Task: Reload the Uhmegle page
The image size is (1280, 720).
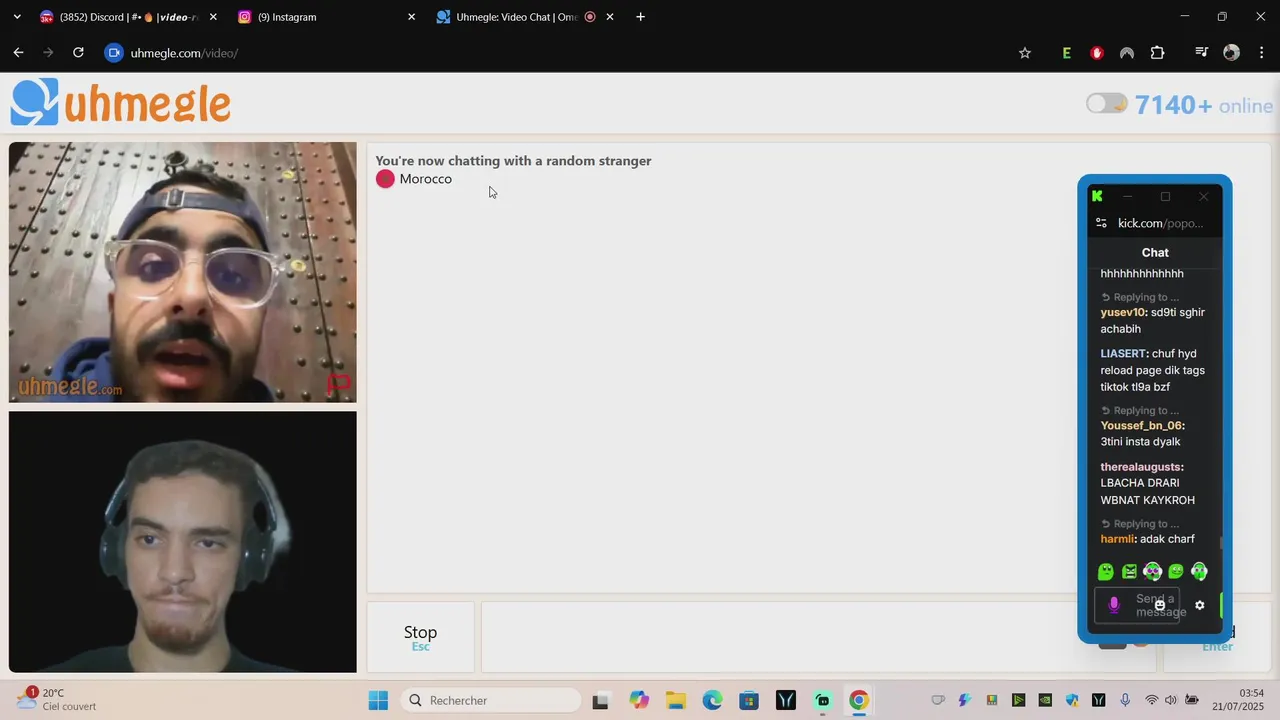Action: coord(78,53)
